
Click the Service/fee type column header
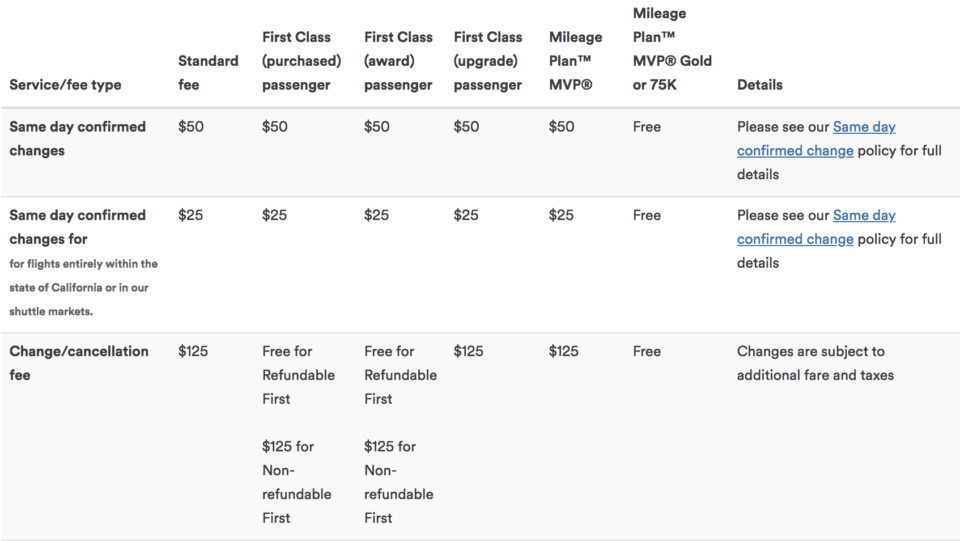[65, 85]
